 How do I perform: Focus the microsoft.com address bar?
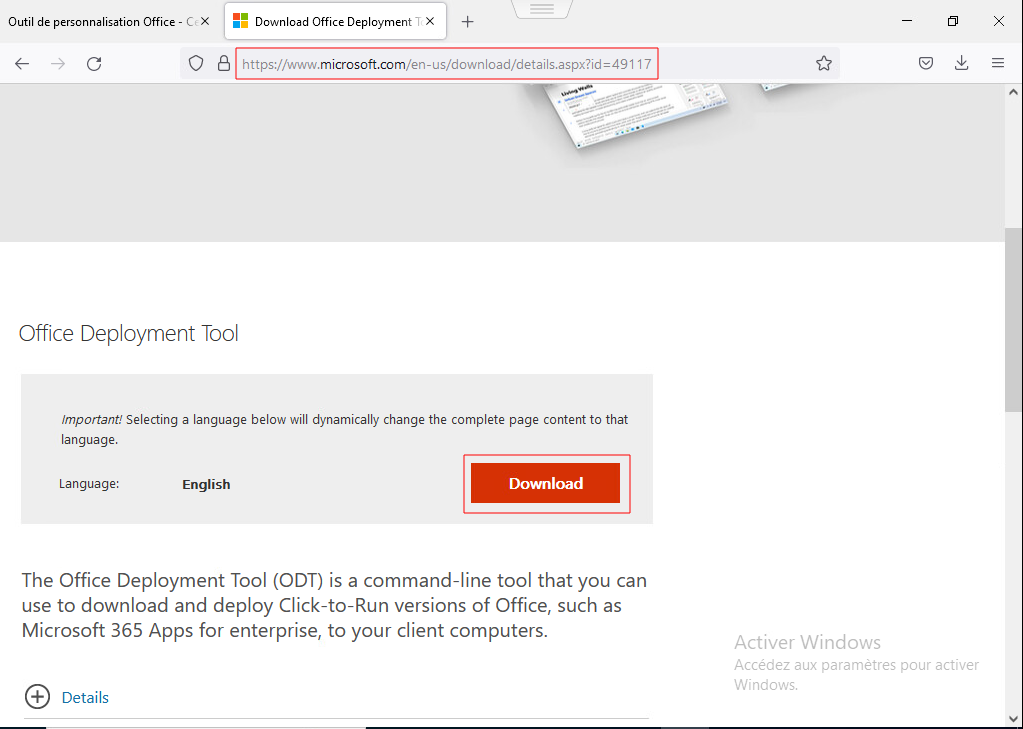[500, 64]
